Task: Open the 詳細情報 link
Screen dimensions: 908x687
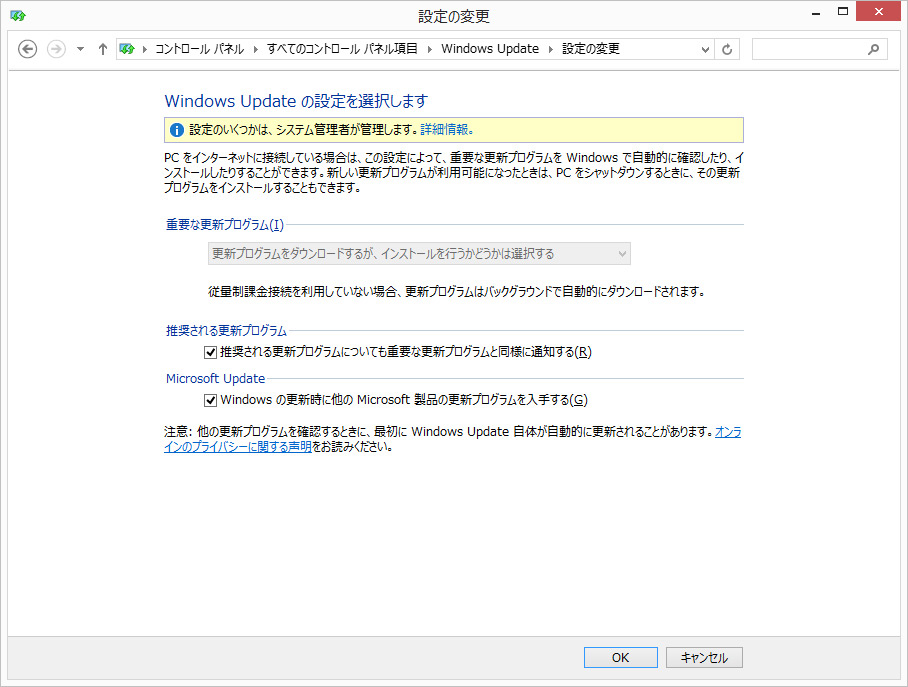Action: point(446,130)
